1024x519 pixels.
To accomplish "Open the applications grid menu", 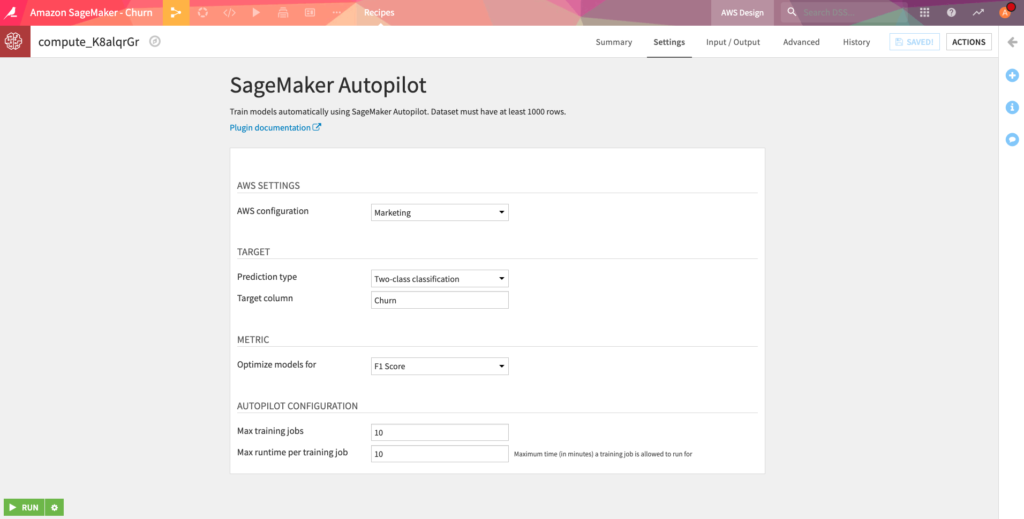I will pos(924,12).
